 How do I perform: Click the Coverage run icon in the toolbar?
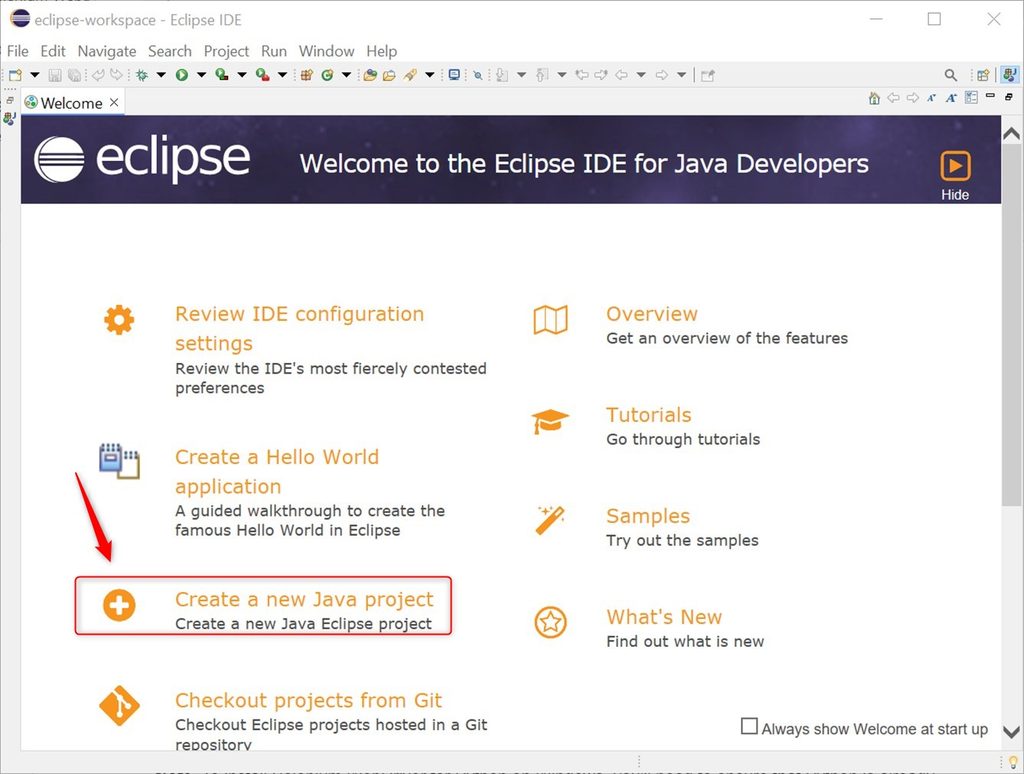[x=222, y=75]
